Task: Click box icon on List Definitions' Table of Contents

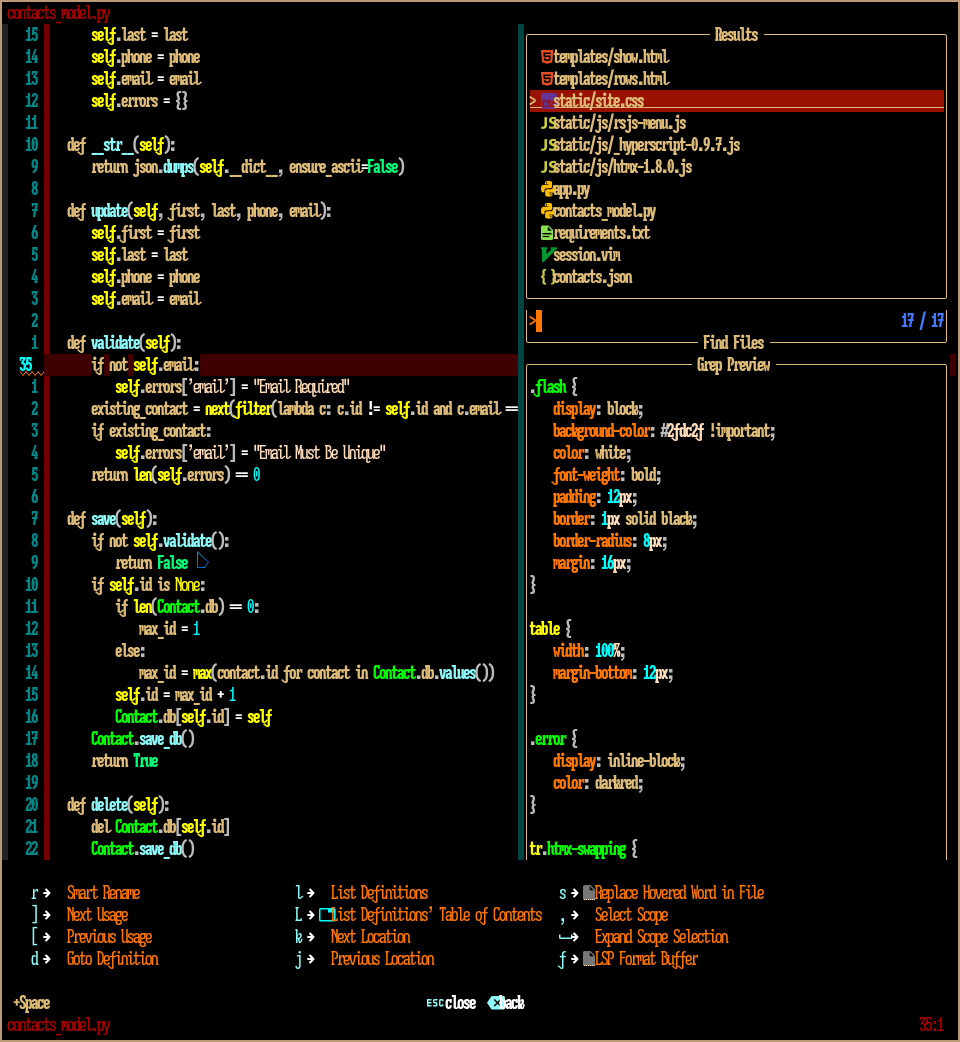Action: click(326, 915)
